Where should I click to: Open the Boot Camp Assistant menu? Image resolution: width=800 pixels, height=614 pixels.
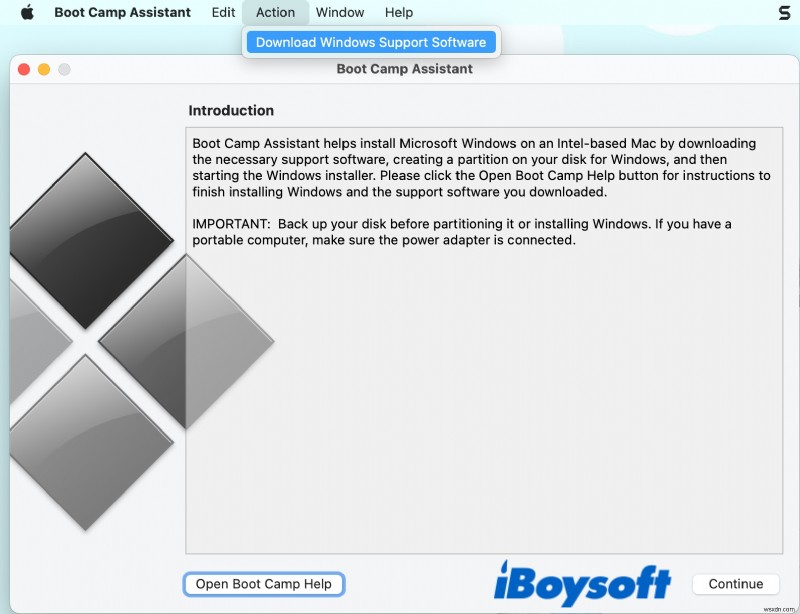coord(122,12)
